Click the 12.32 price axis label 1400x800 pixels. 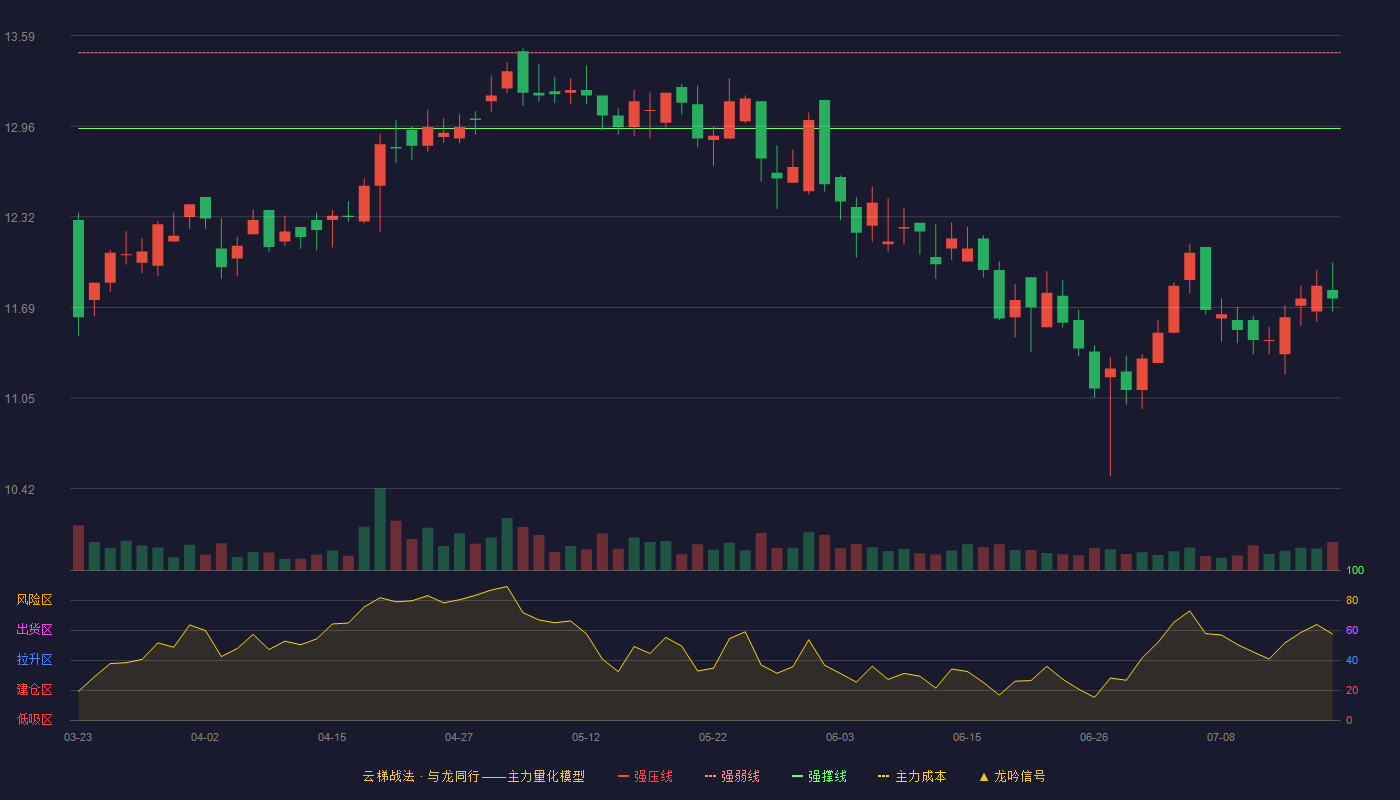coord(20,218)
